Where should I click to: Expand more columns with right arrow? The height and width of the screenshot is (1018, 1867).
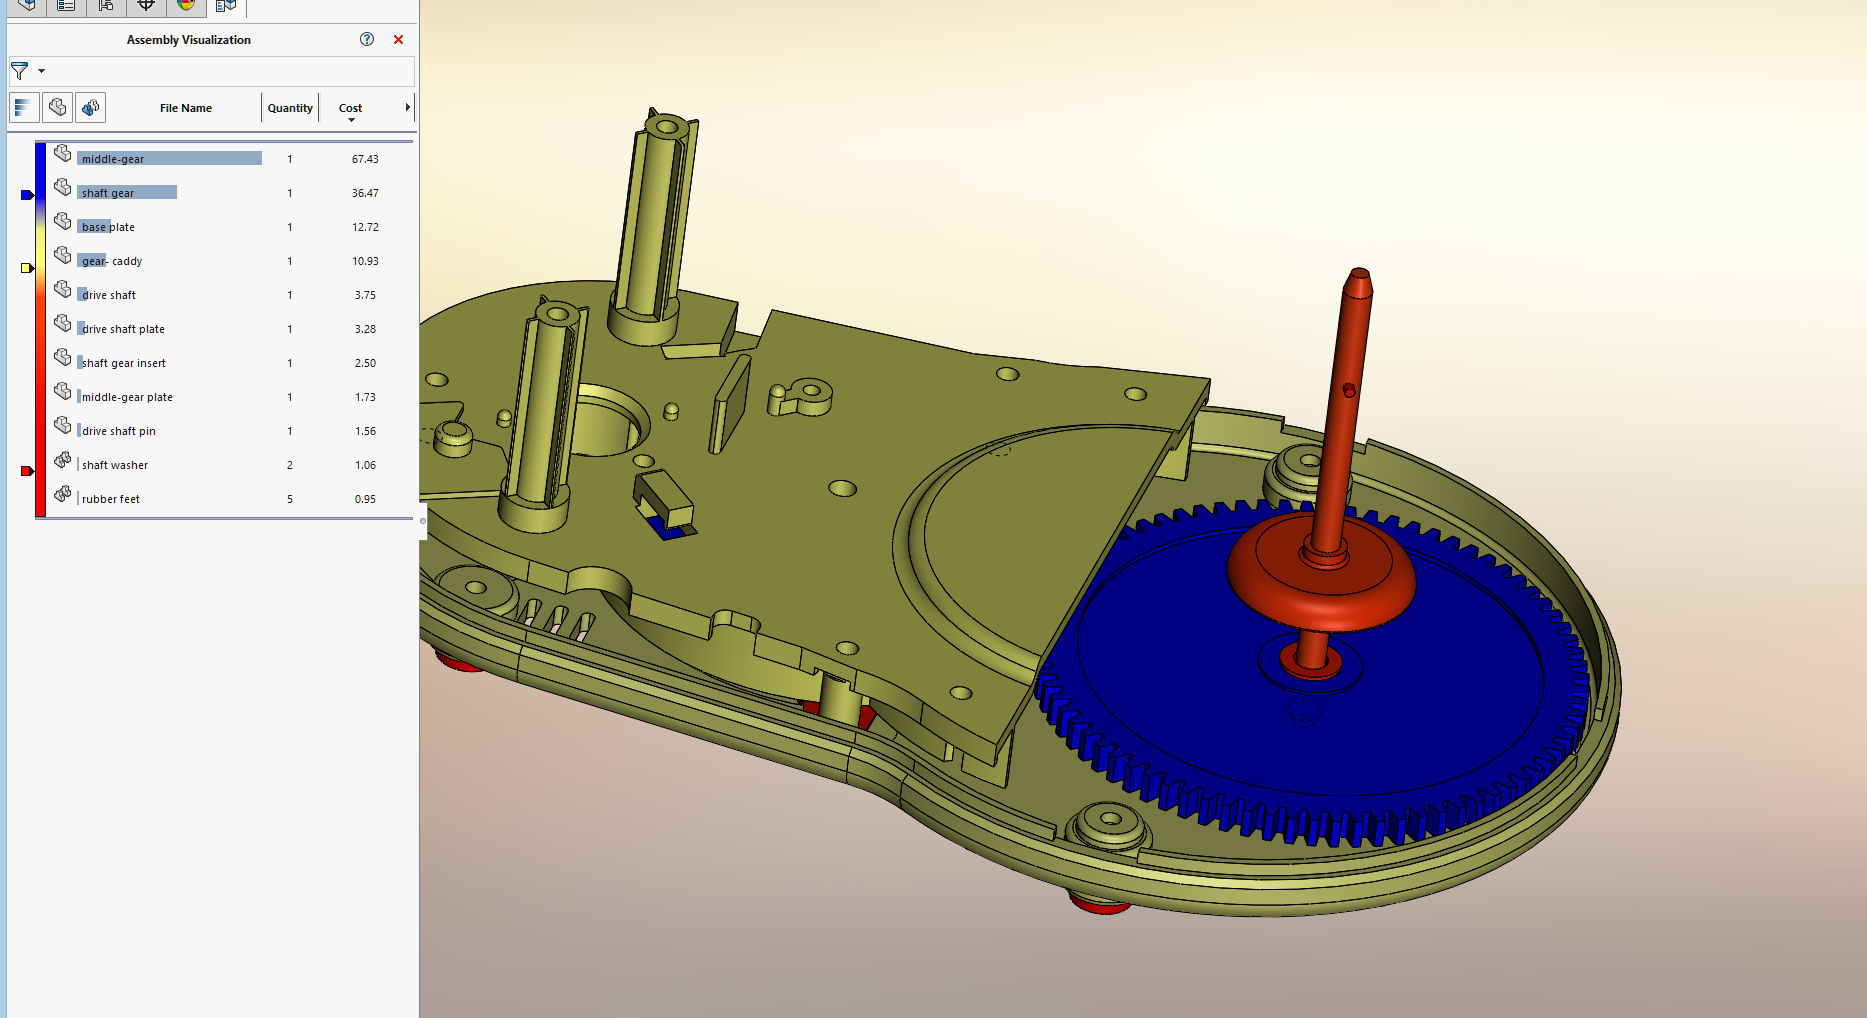[x=407, y=107]
